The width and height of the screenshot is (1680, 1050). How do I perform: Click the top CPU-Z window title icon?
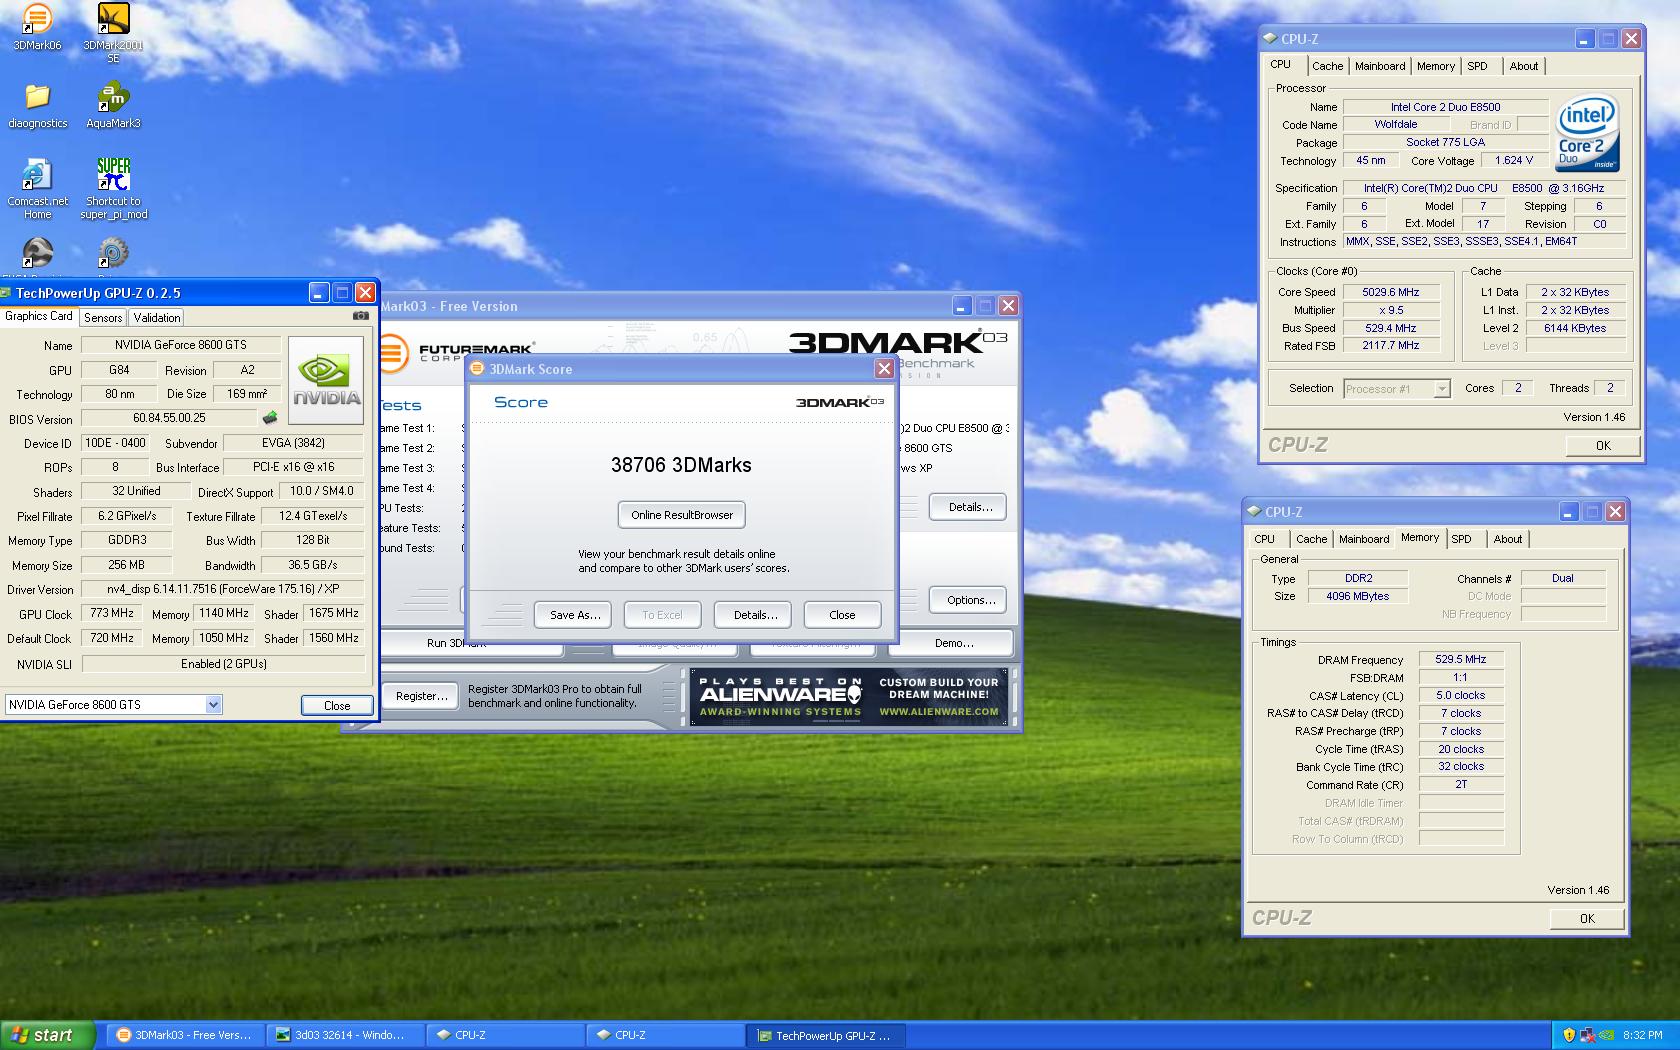(1270, 39)
